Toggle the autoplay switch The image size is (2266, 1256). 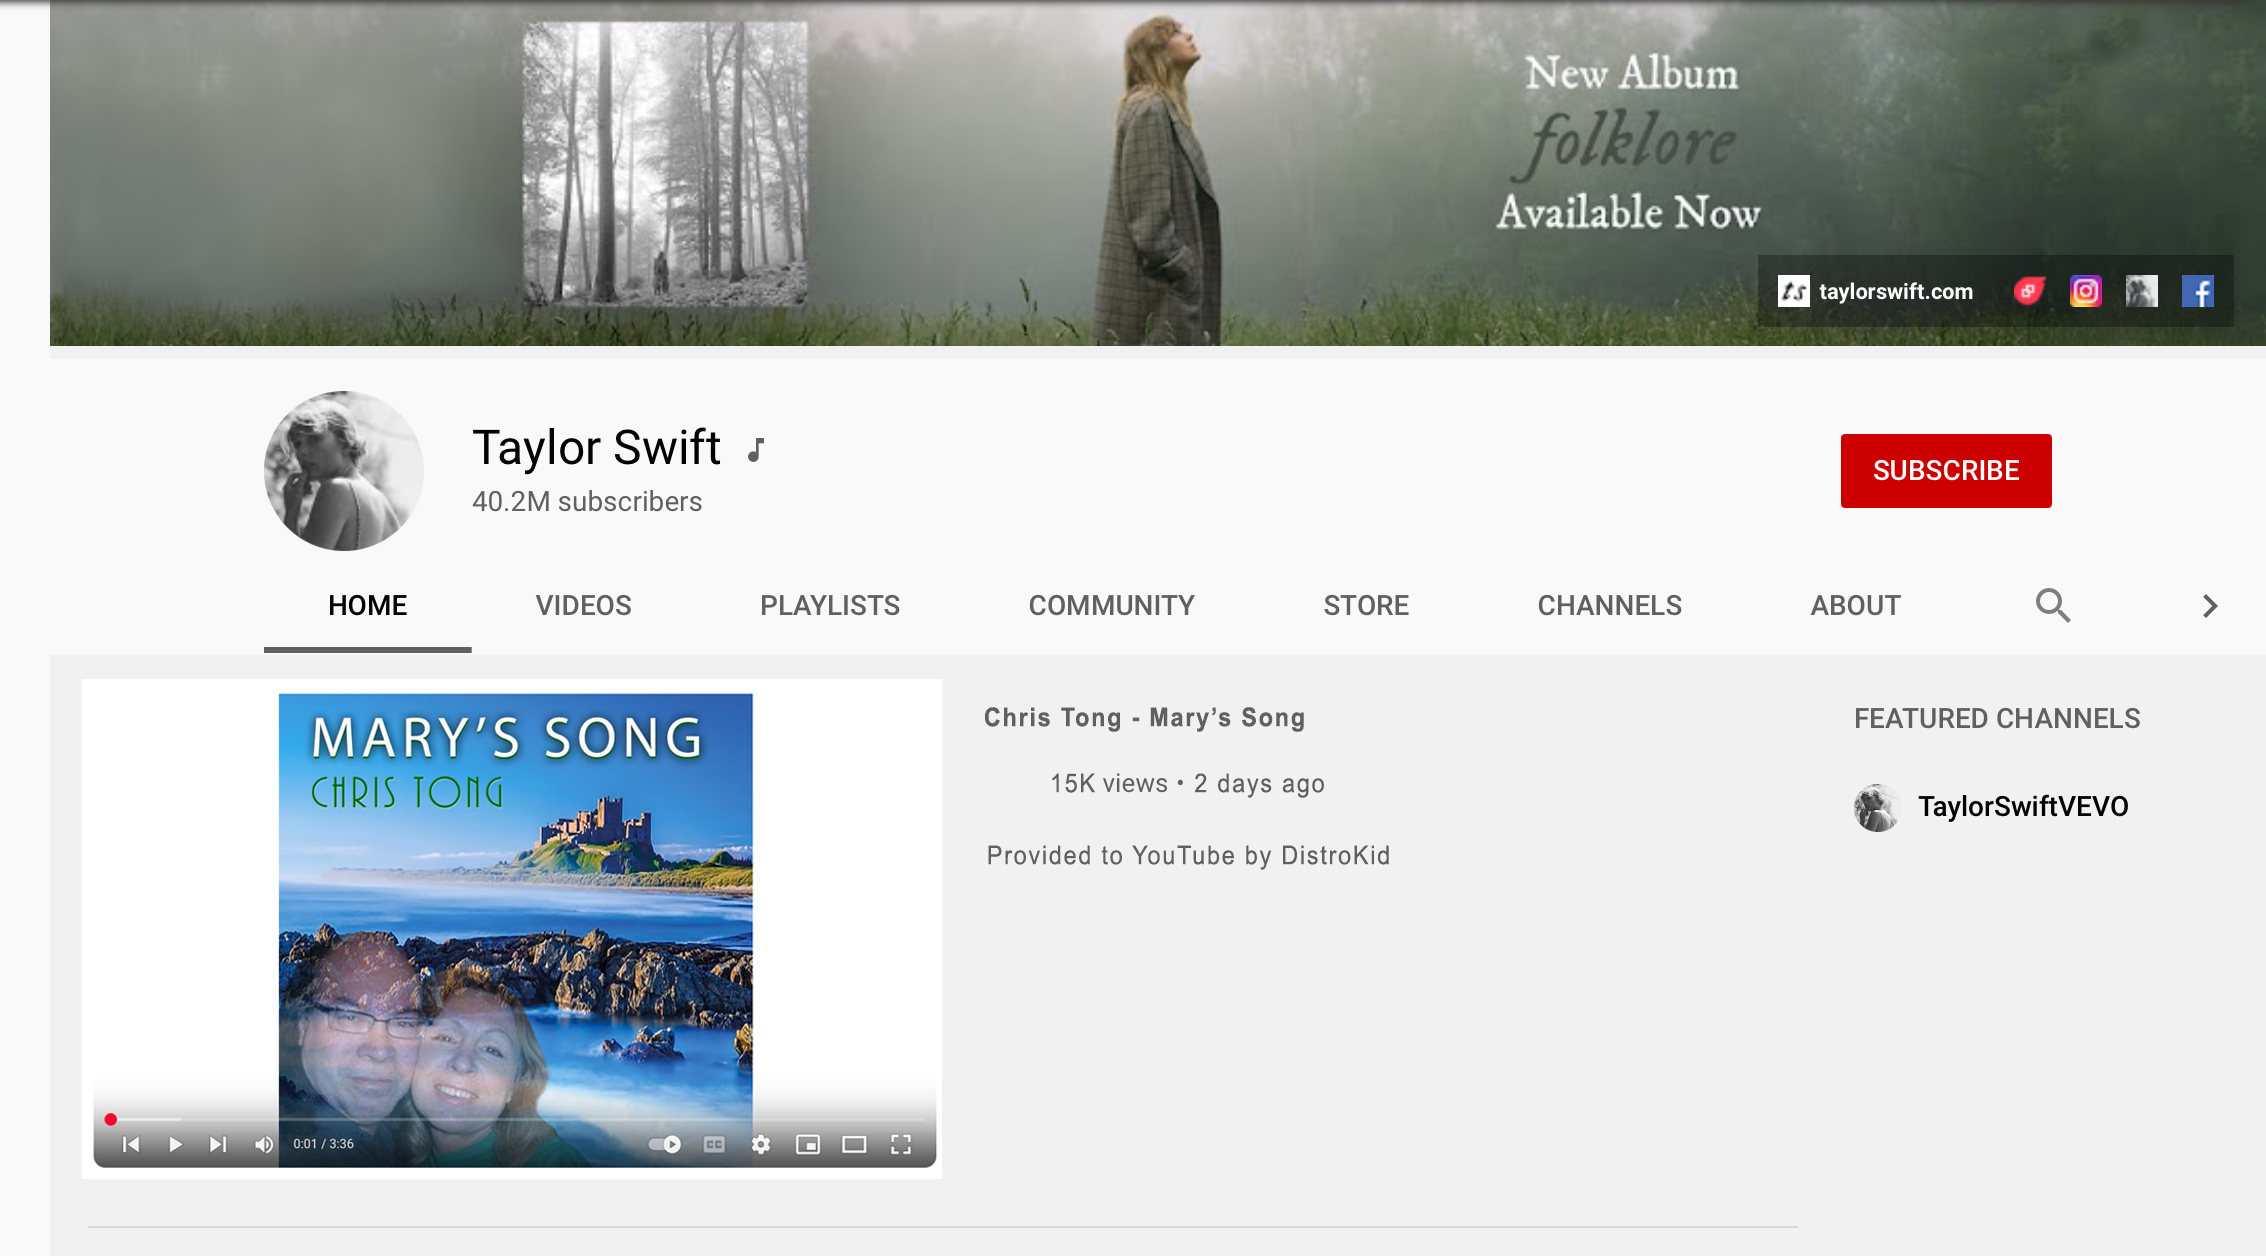665,1144
